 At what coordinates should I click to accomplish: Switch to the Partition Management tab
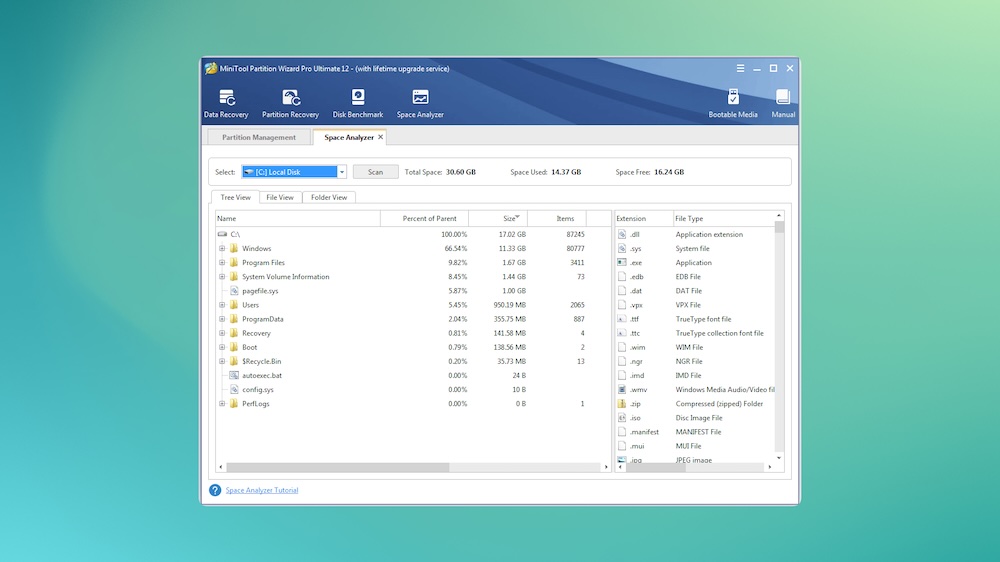[x=259, y=137]
